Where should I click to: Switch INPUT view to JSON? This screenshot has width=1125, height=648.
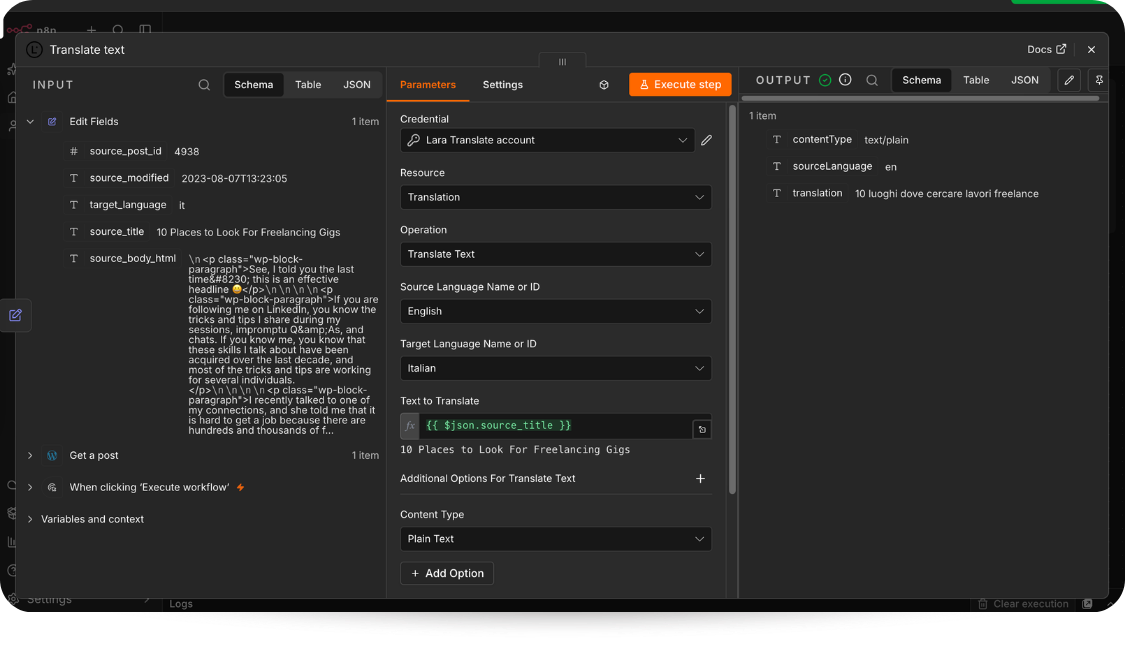357,85
